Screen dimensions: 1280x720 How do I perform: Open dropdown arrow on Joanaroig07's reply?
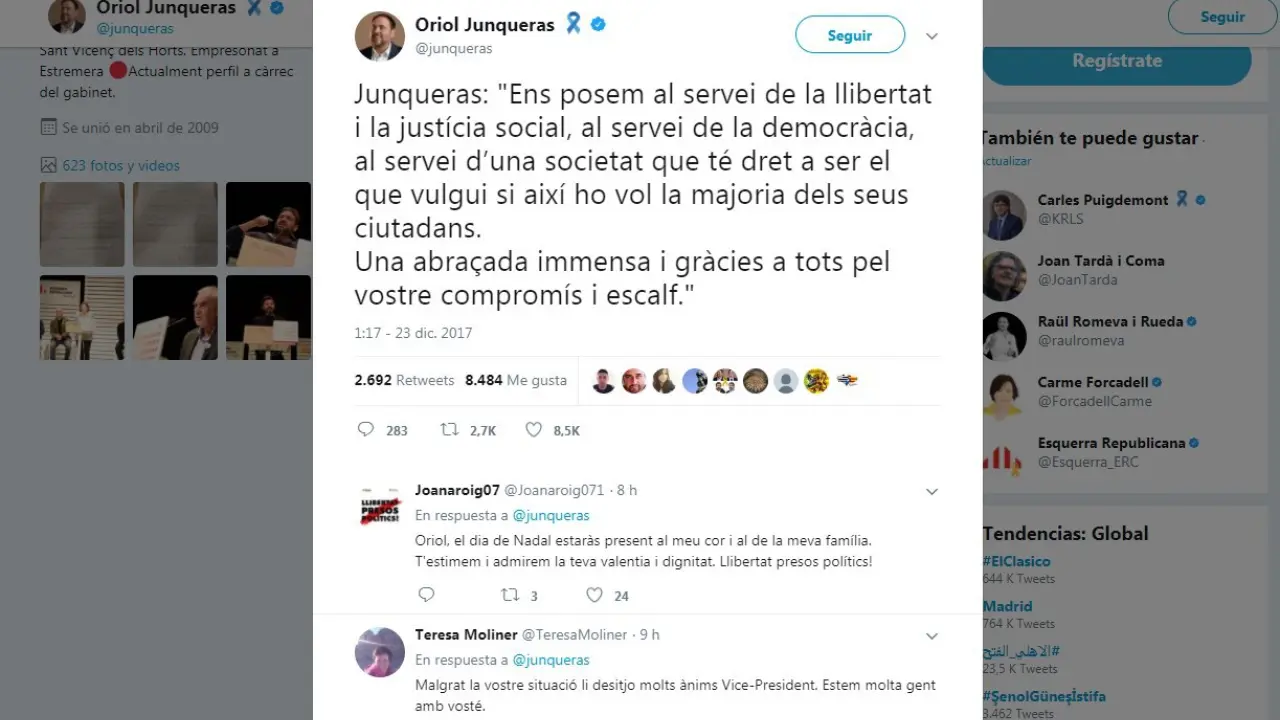coord(932,492)
